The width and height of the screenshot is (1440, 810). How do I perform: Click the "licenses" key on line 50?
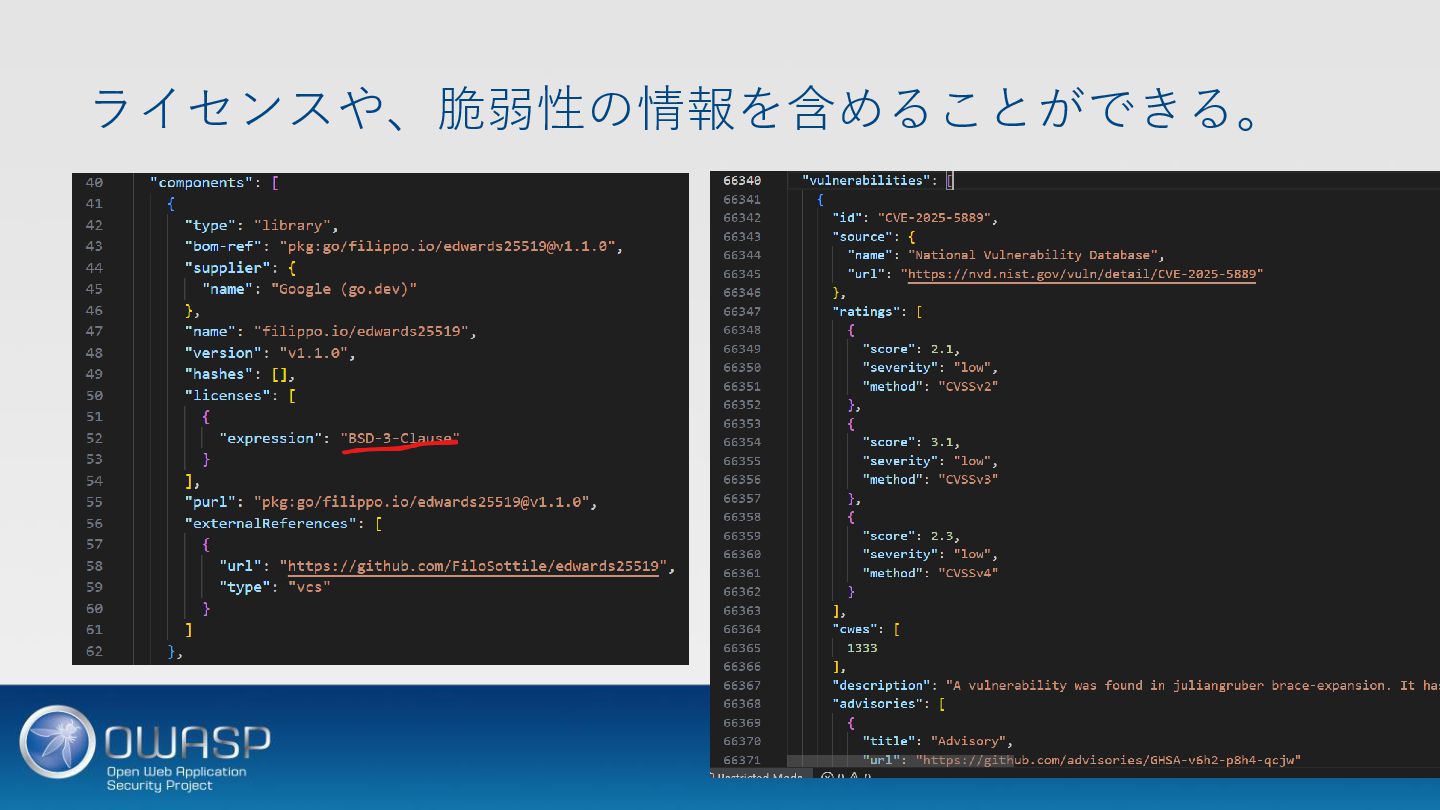pyautogui.click(x=228, y=395)
